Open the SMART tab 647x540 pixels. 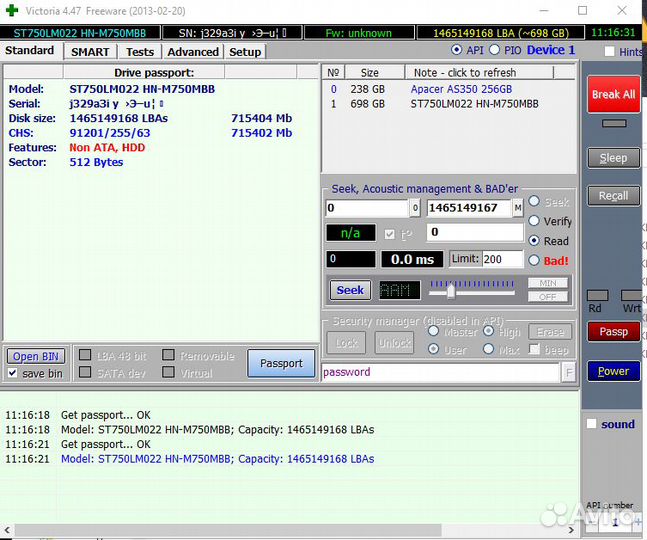tap(90, 52)
